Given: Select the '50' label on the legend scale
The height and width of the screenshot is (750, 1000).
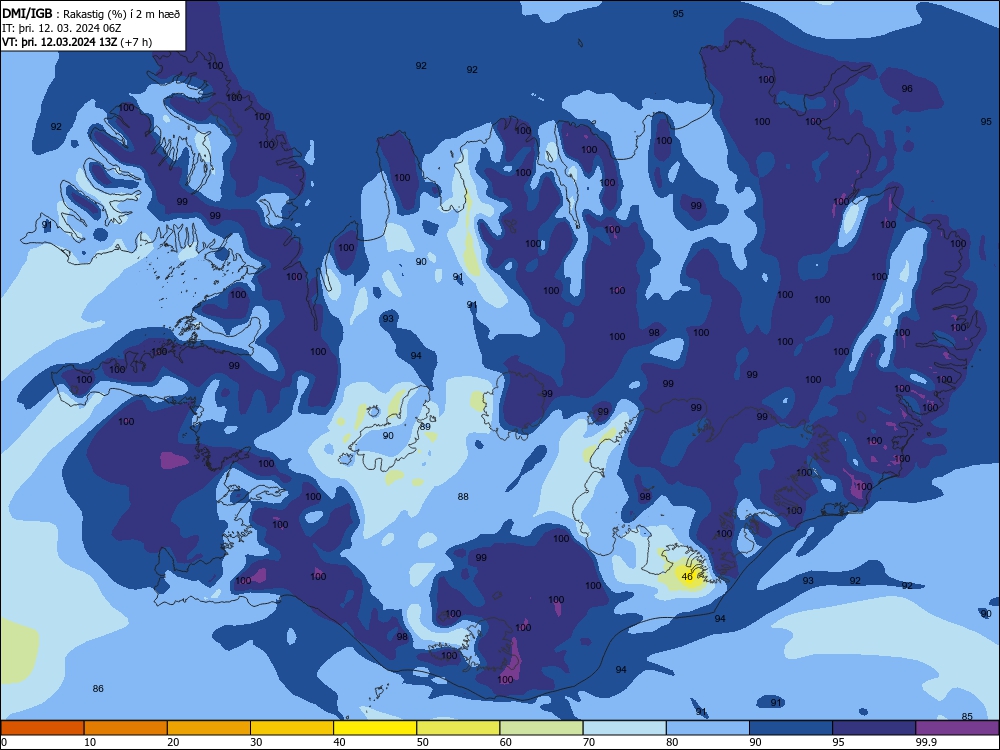Looking at the screenshot, I should point(422,742).
